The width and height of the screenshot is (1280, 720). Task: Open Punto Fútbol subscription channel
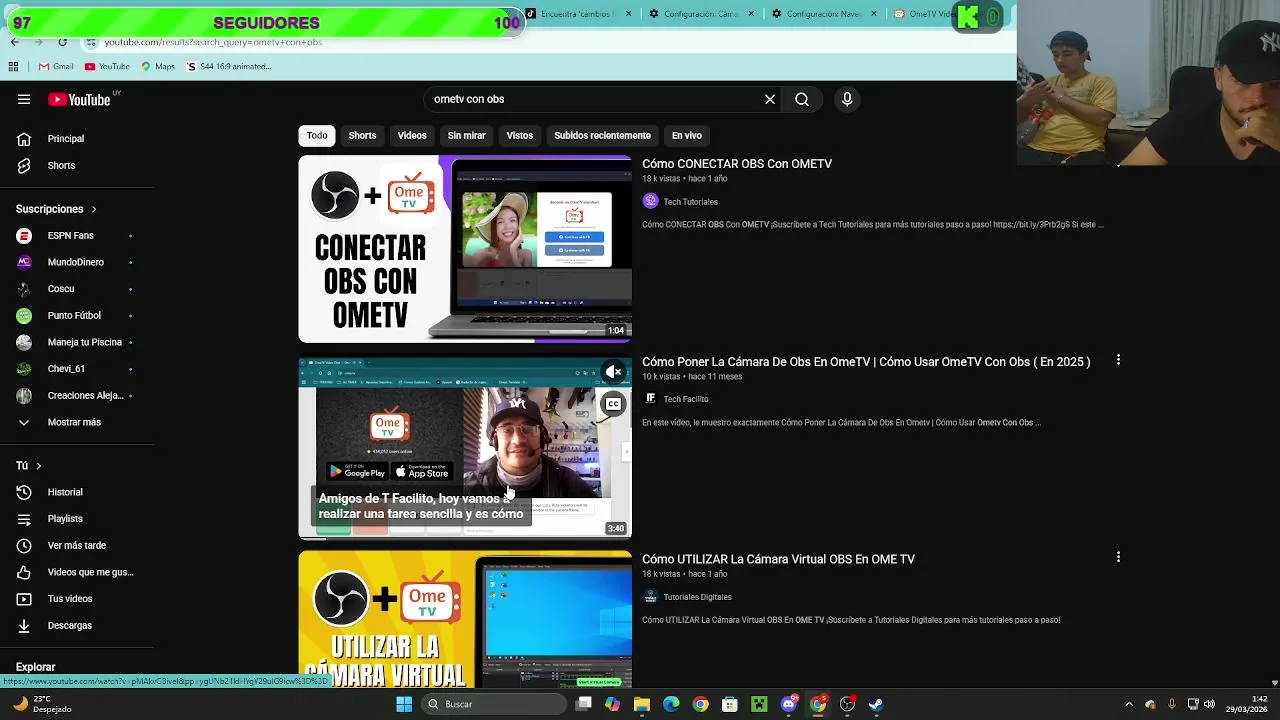click(76, 315)
